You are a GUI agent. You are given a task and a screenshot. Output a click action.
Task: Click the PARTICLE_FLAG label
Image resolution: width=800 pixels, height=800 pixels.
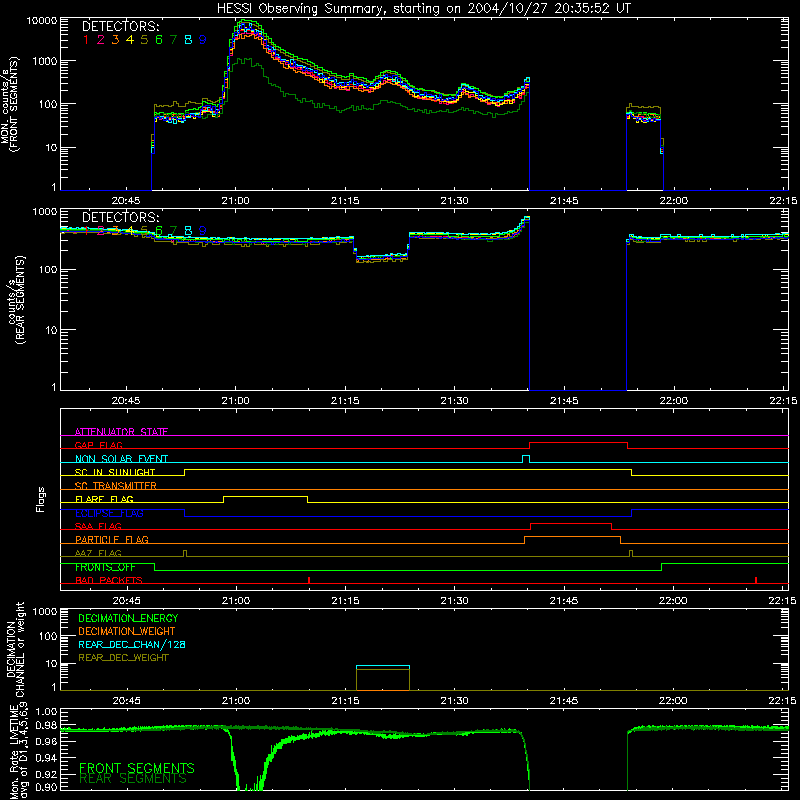click(112, 539)
